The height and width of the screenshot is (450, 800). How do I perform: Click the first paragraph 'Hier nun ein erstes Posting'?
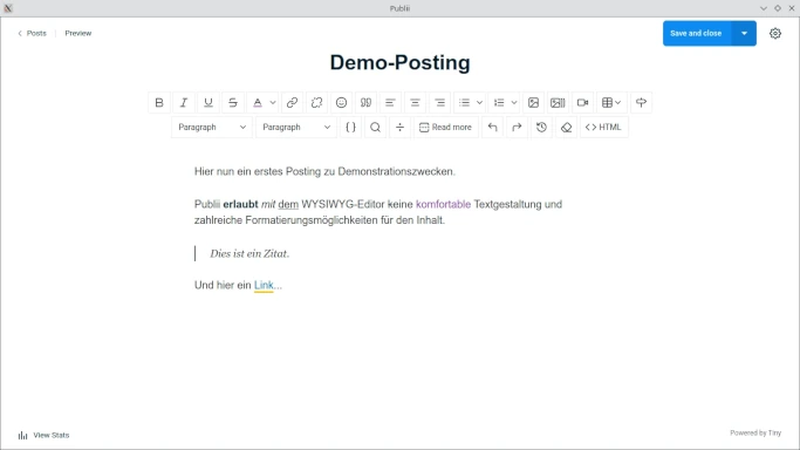324,171
